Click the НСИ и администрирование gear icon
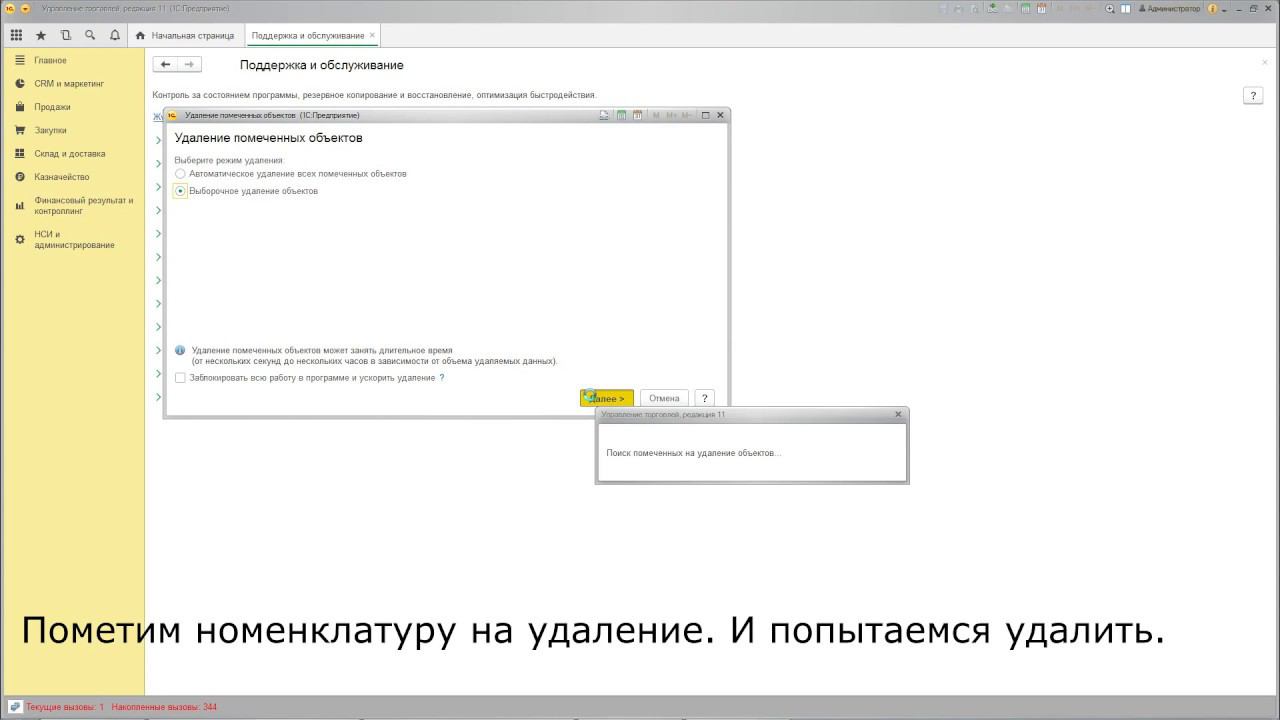The height and width of the screenshot is (720, 1280). (x=20, y=240)
